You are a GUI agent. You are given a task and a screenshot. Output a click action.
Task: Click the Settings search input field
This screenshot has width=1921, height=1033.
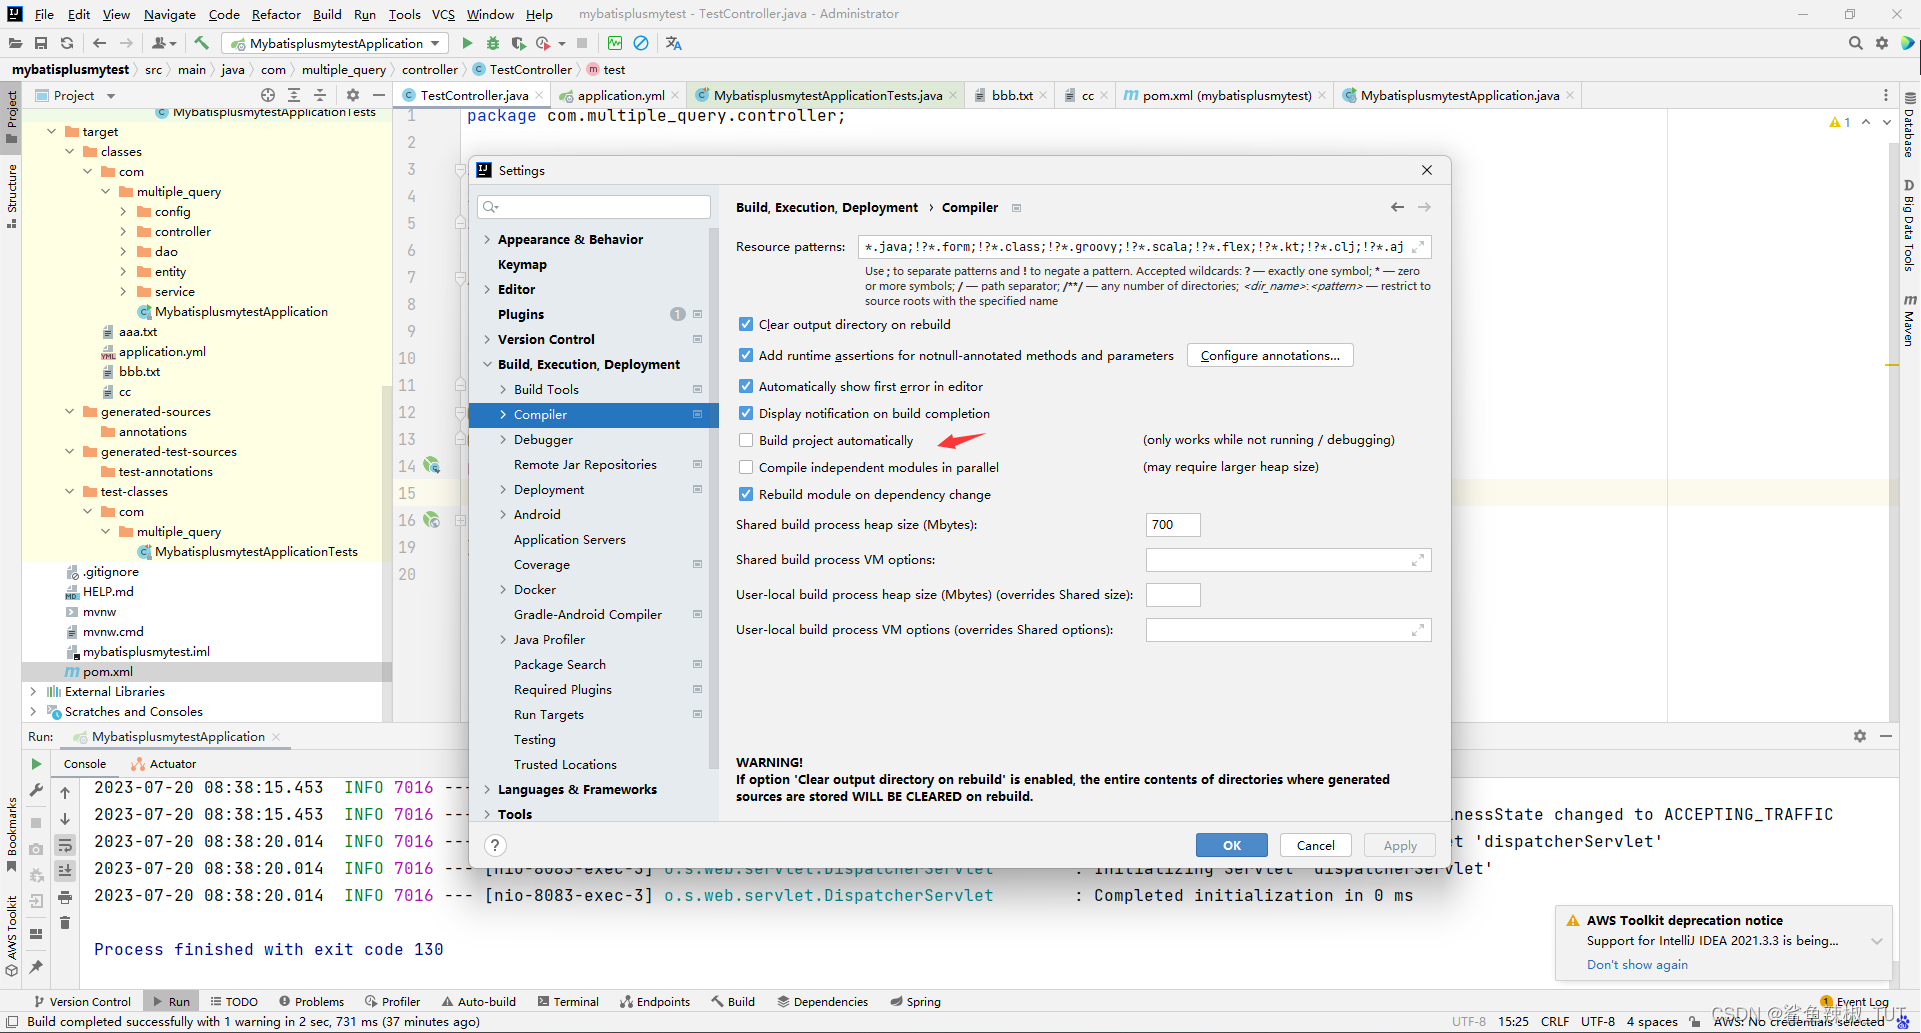coord(595,207)
